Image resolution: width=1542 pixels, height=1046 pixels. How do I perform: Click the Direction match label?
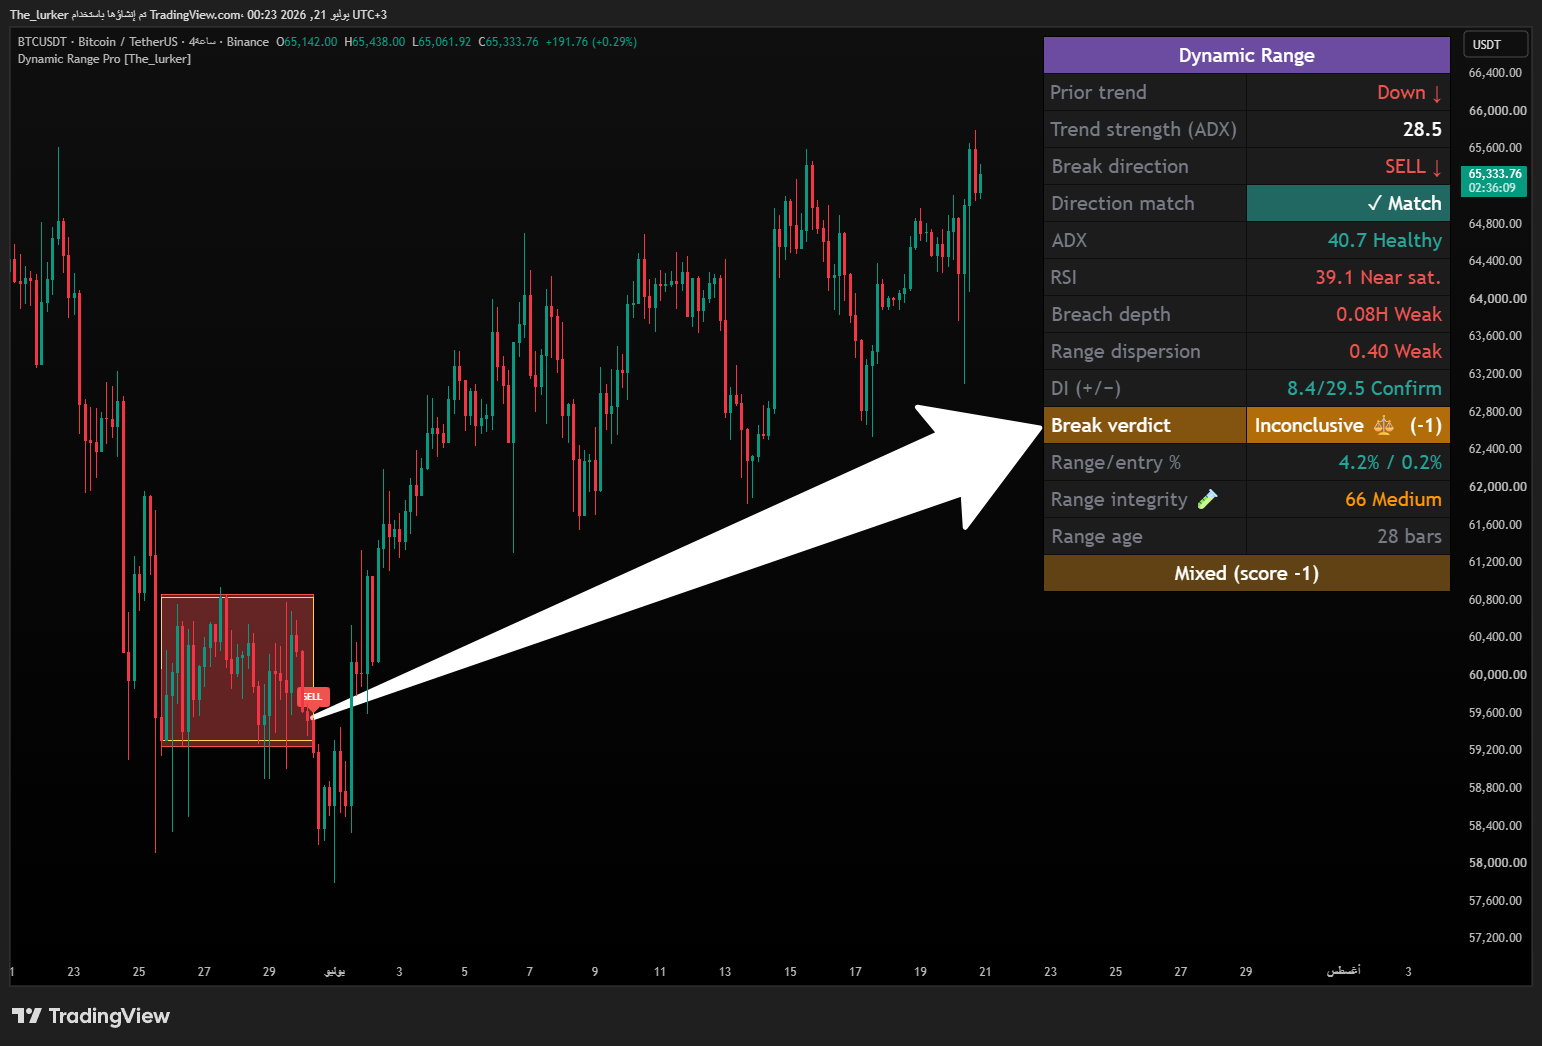click(1122, 203)
